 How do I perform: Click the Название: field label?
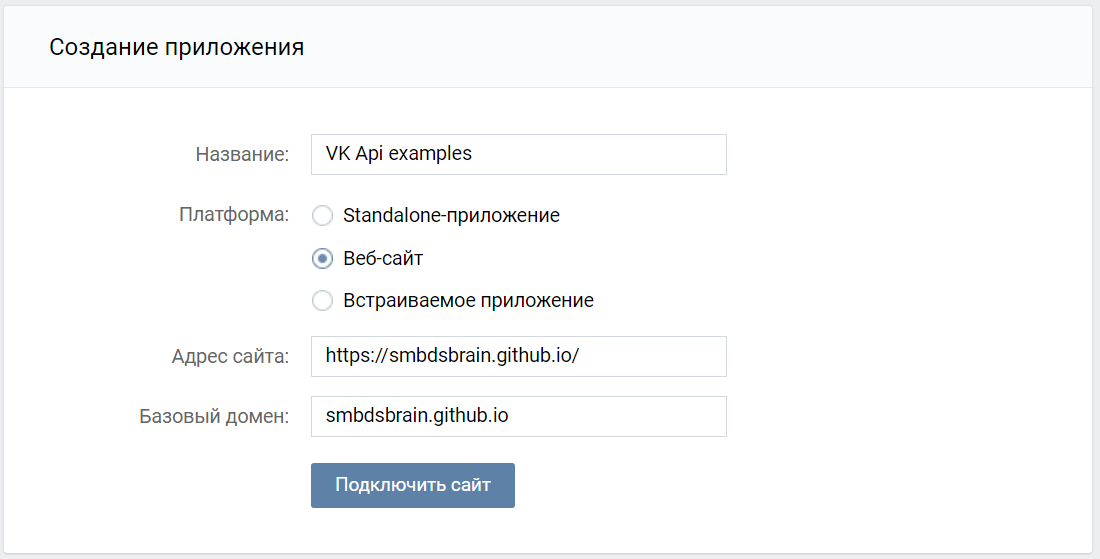242,154
